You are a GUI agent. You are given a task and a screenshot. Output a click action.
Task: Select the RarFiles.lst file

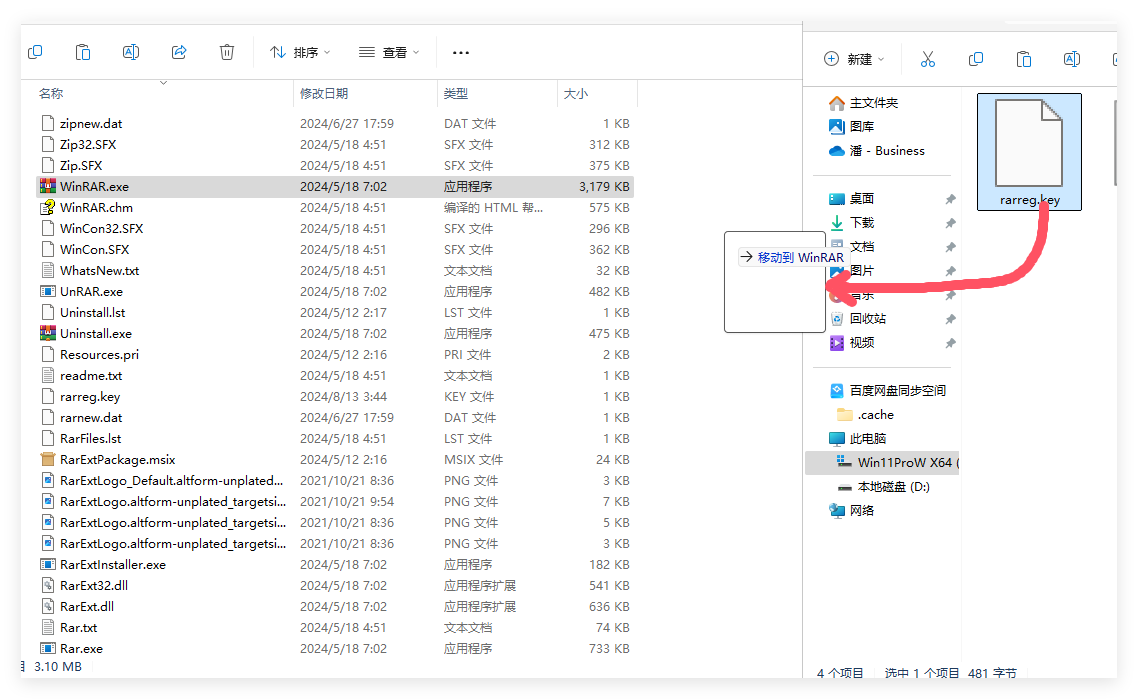click(91, 439)
